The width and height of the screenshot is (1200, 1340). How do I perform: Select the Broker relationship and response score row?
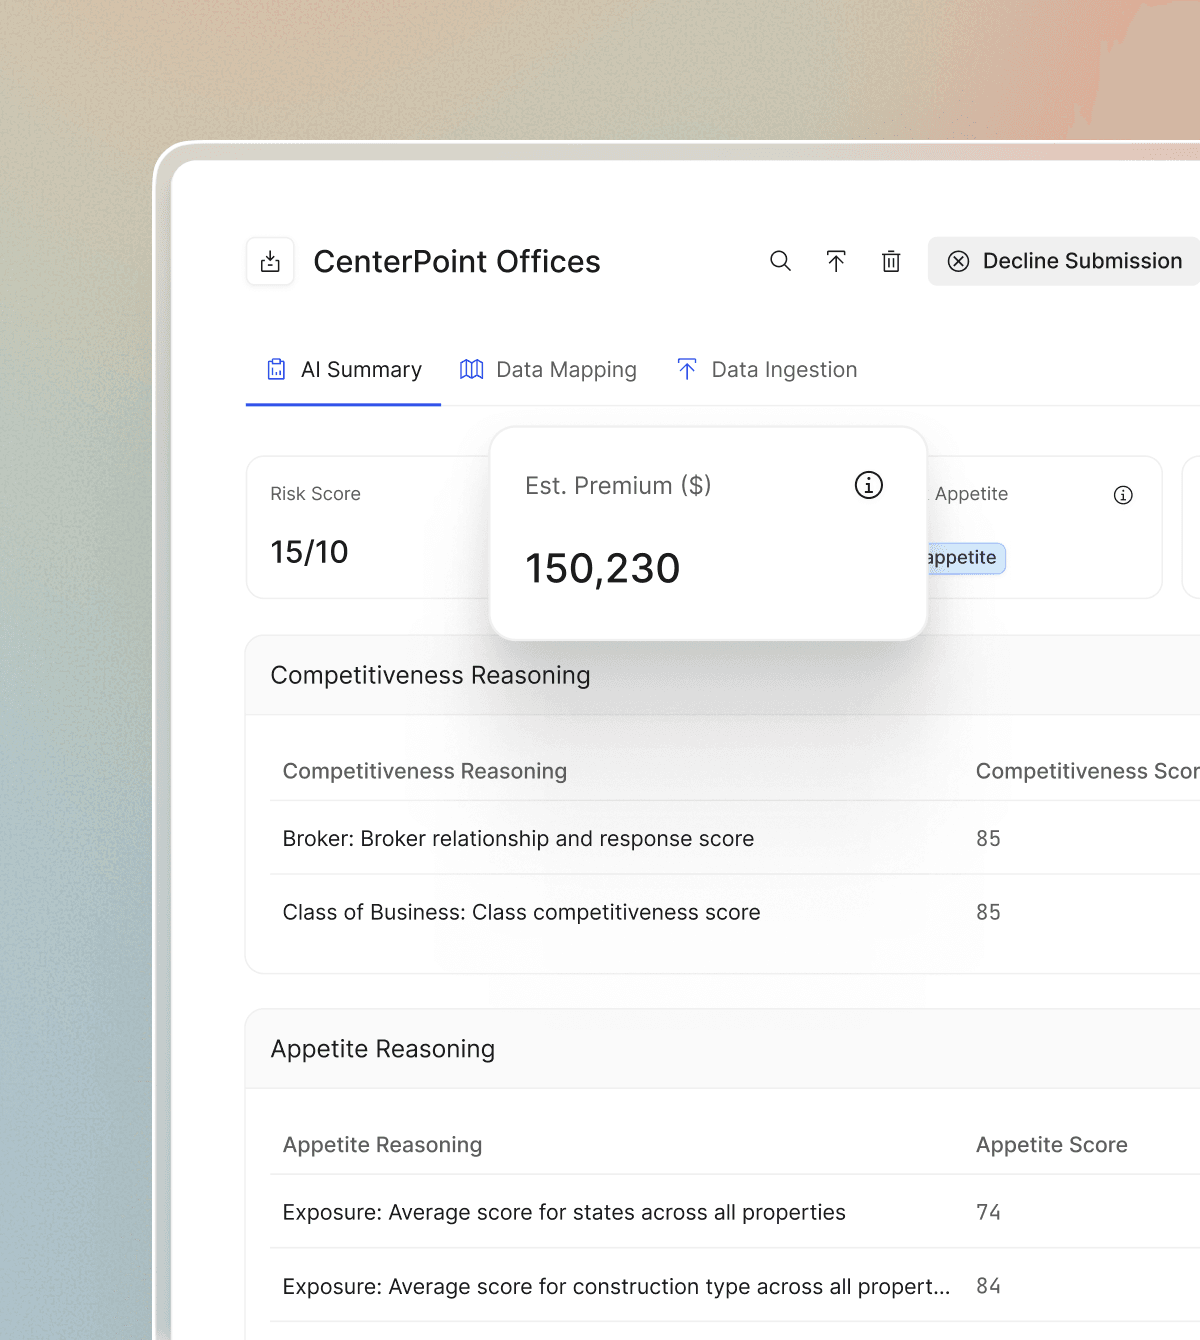coord(735,838)
